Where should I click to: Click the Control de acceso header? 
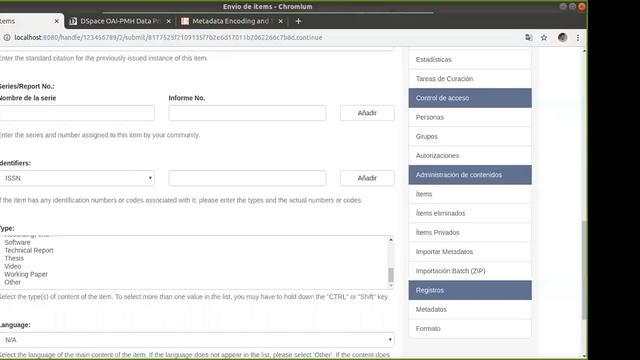(x=470, y=98)
